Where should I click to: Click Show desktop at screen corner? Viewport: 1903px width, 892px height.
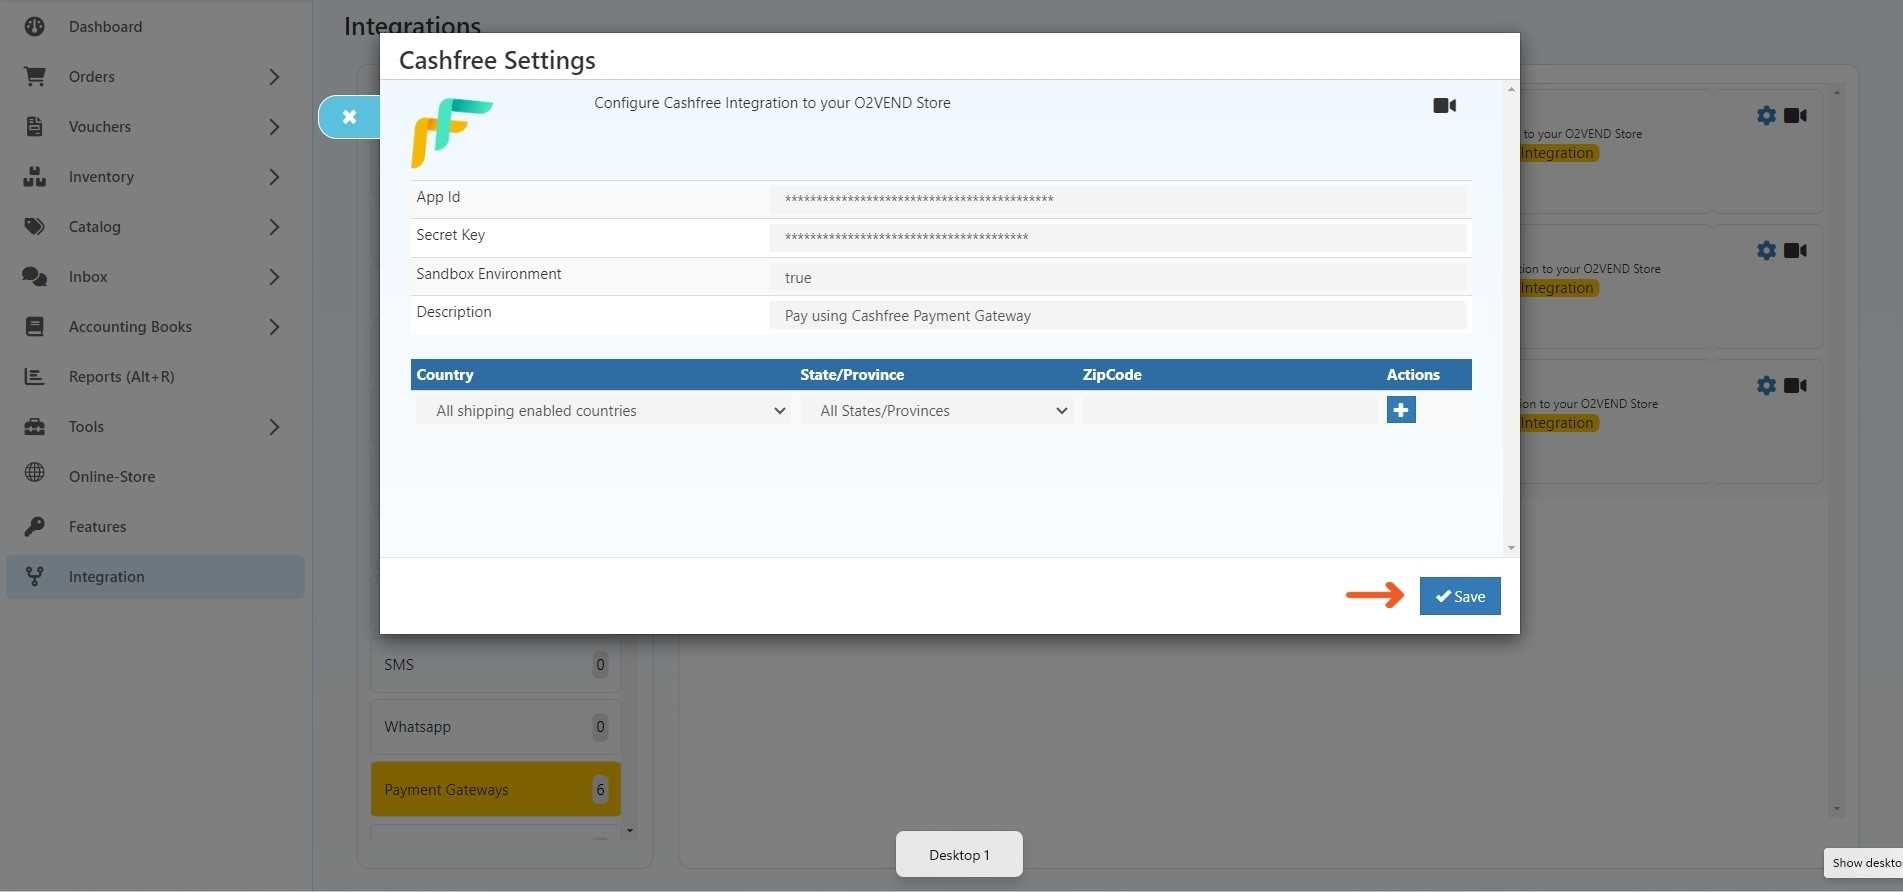pos(1865,863)
